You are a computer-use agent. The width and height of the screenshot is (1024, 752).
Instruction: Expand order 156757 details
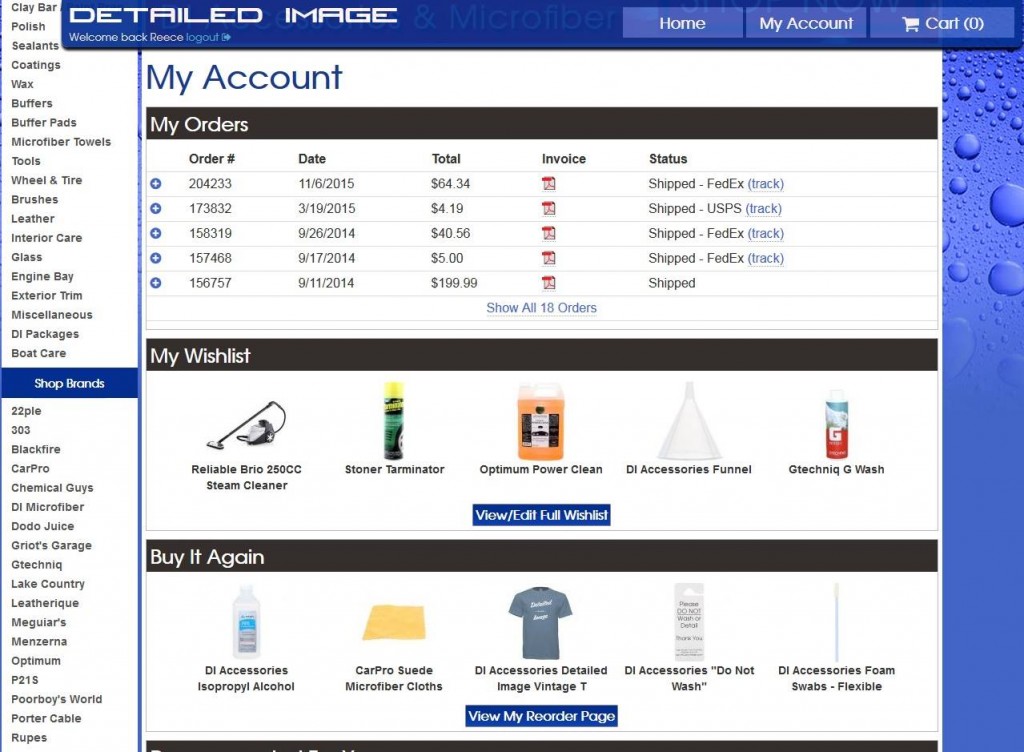click(156, 283)
